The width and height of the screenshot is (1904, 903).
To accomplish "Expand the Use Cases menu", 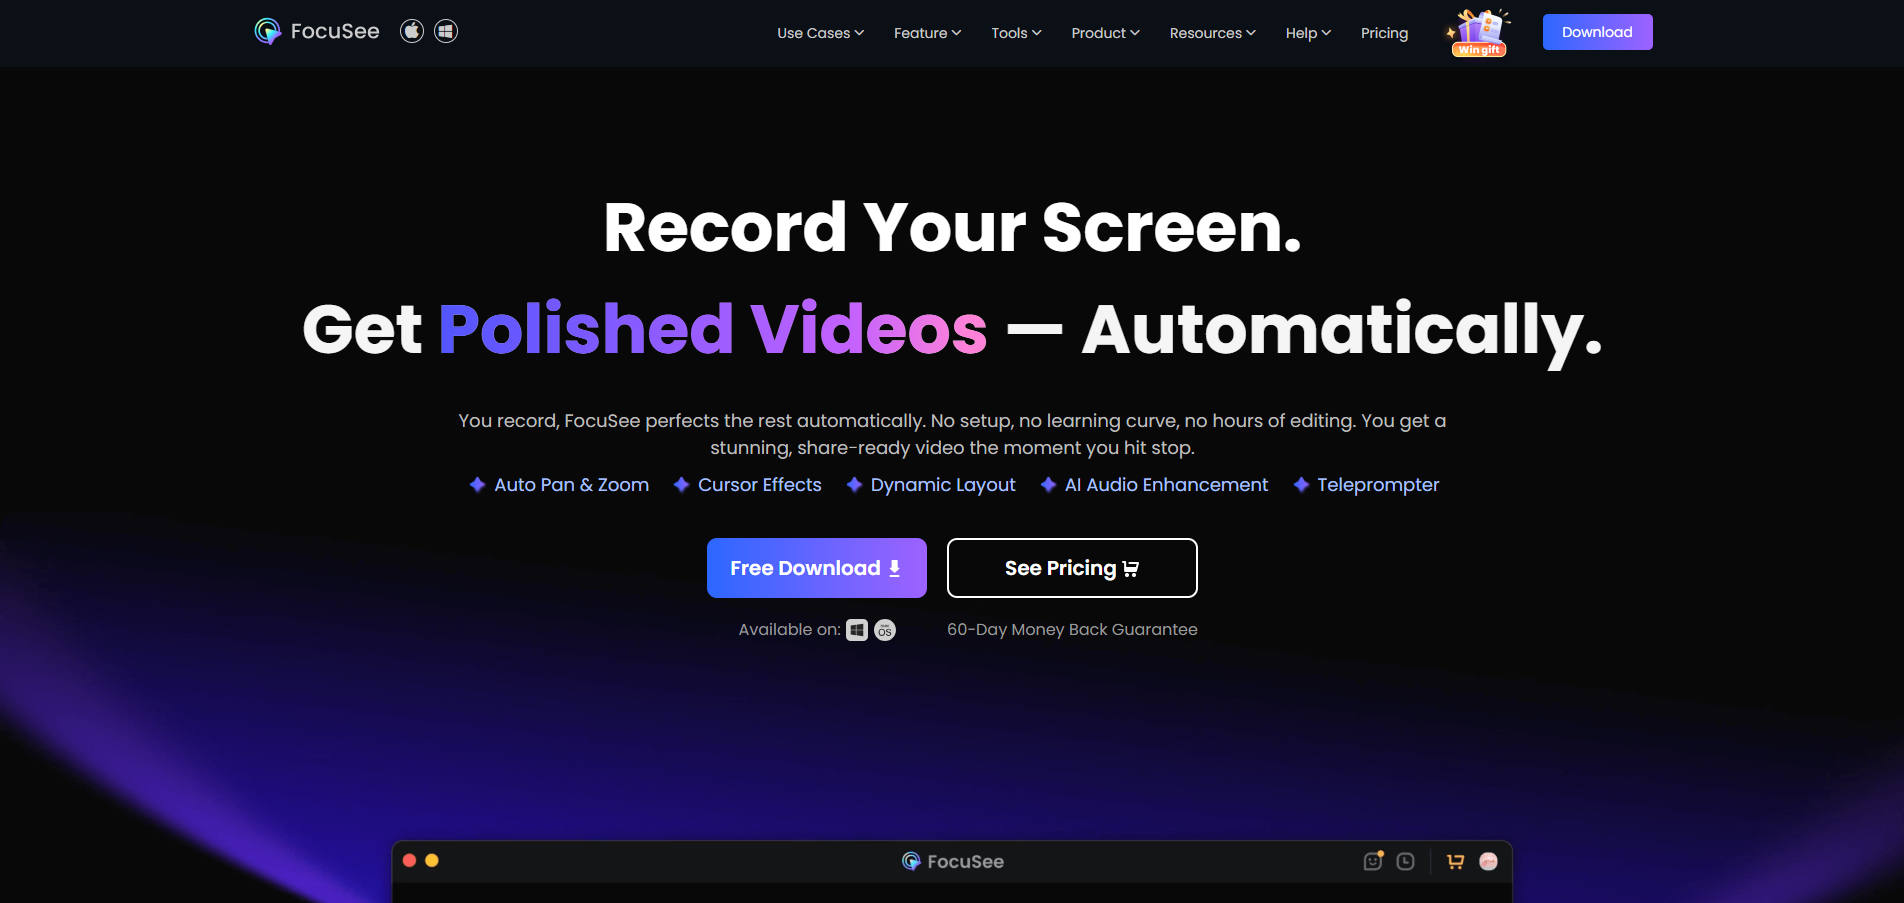I will (x=820, y=33).
